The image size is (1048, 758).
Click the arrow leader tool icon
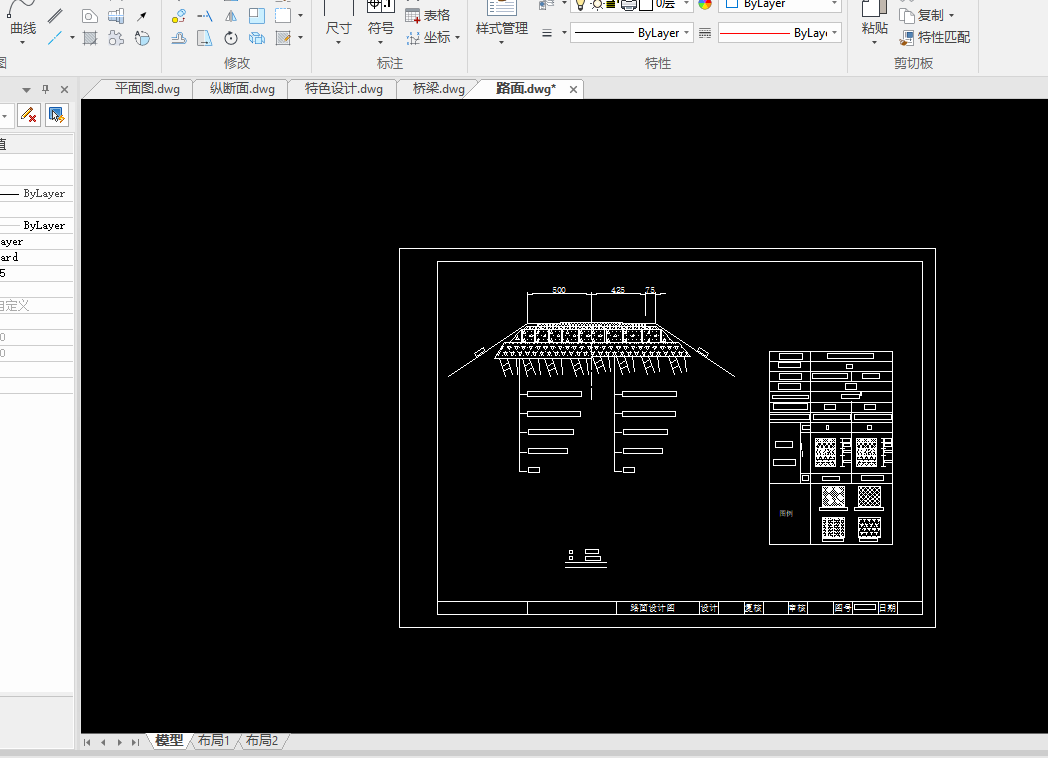pos(142,15)
